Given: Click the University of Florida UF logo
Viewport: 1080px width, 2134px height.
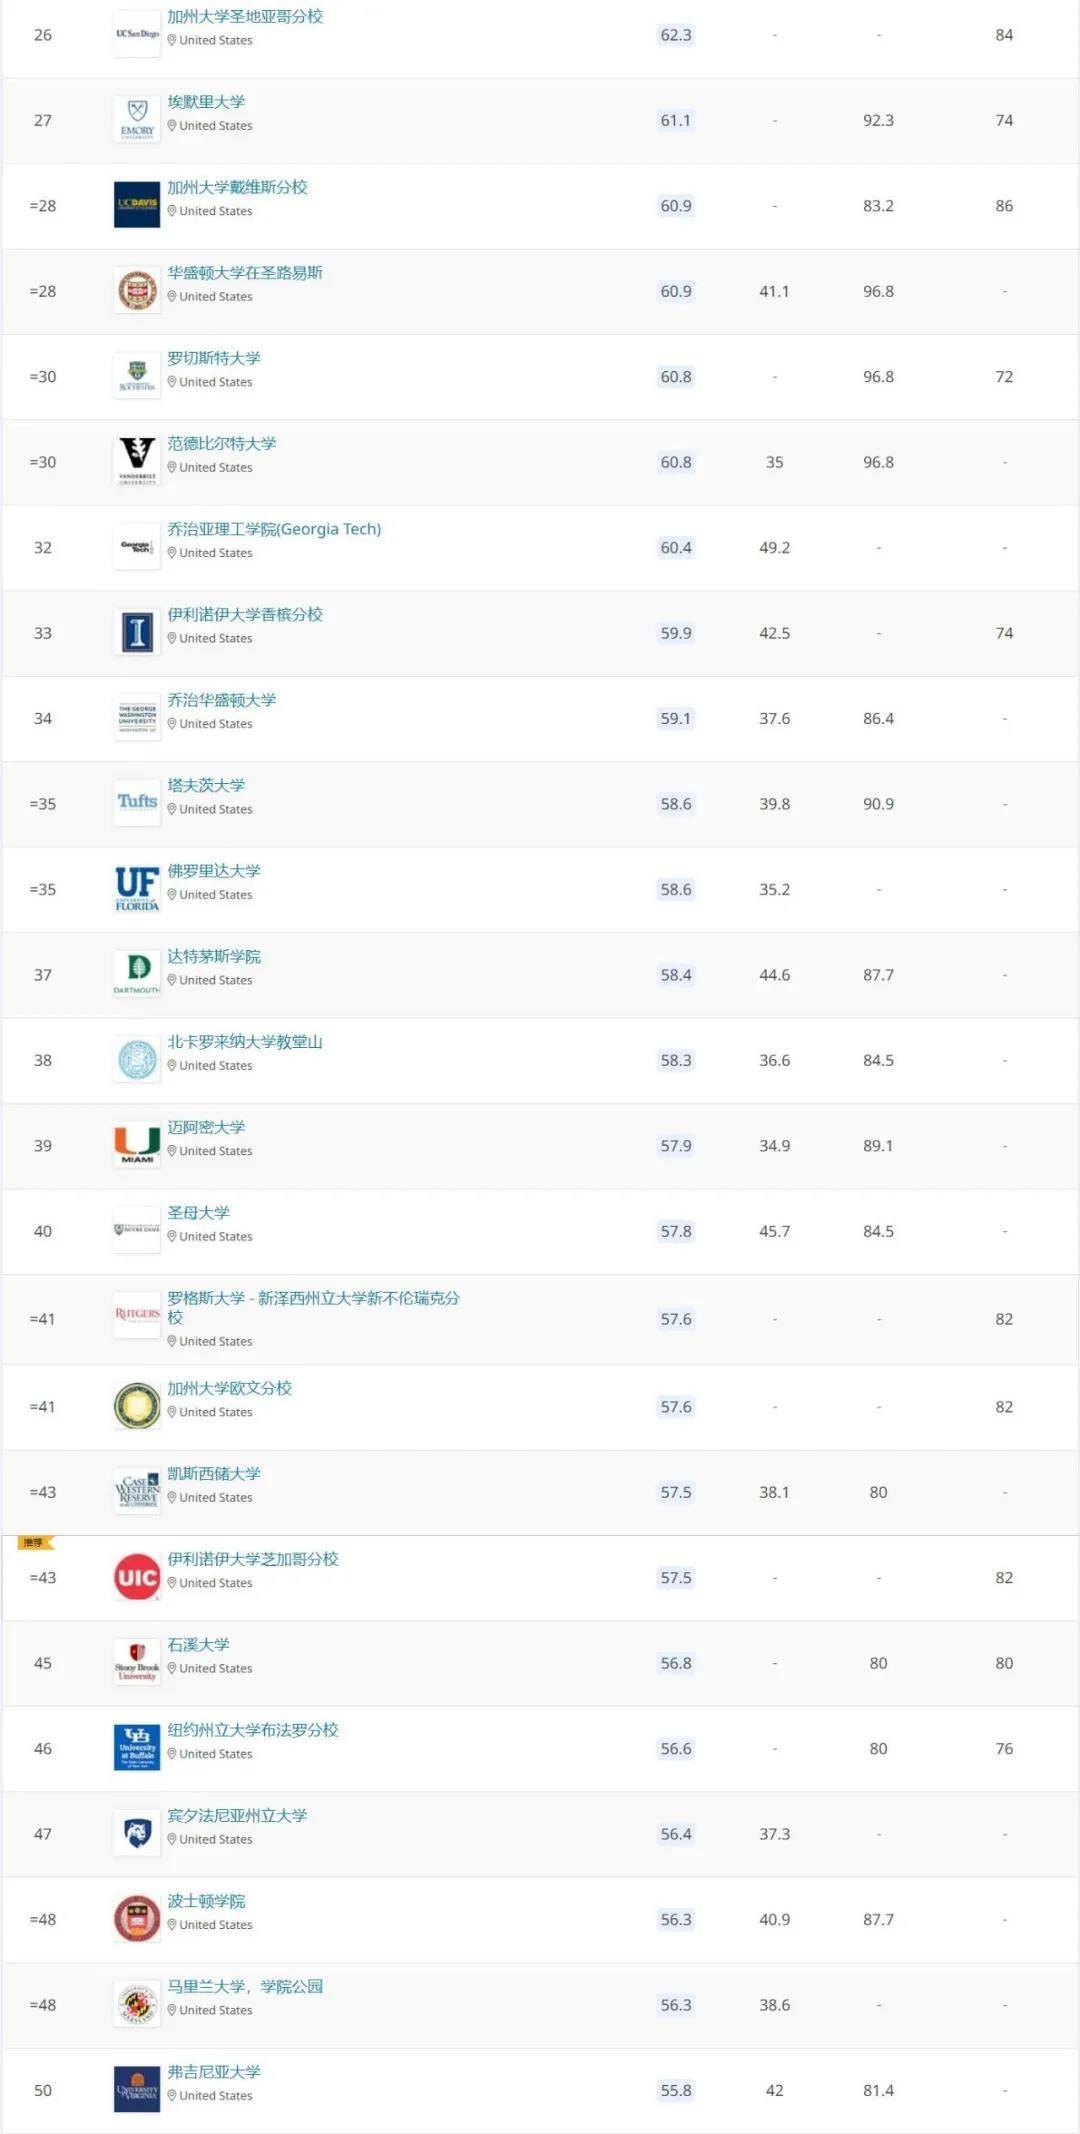Looking at the screenshot, I should click(x=137, y=889).
